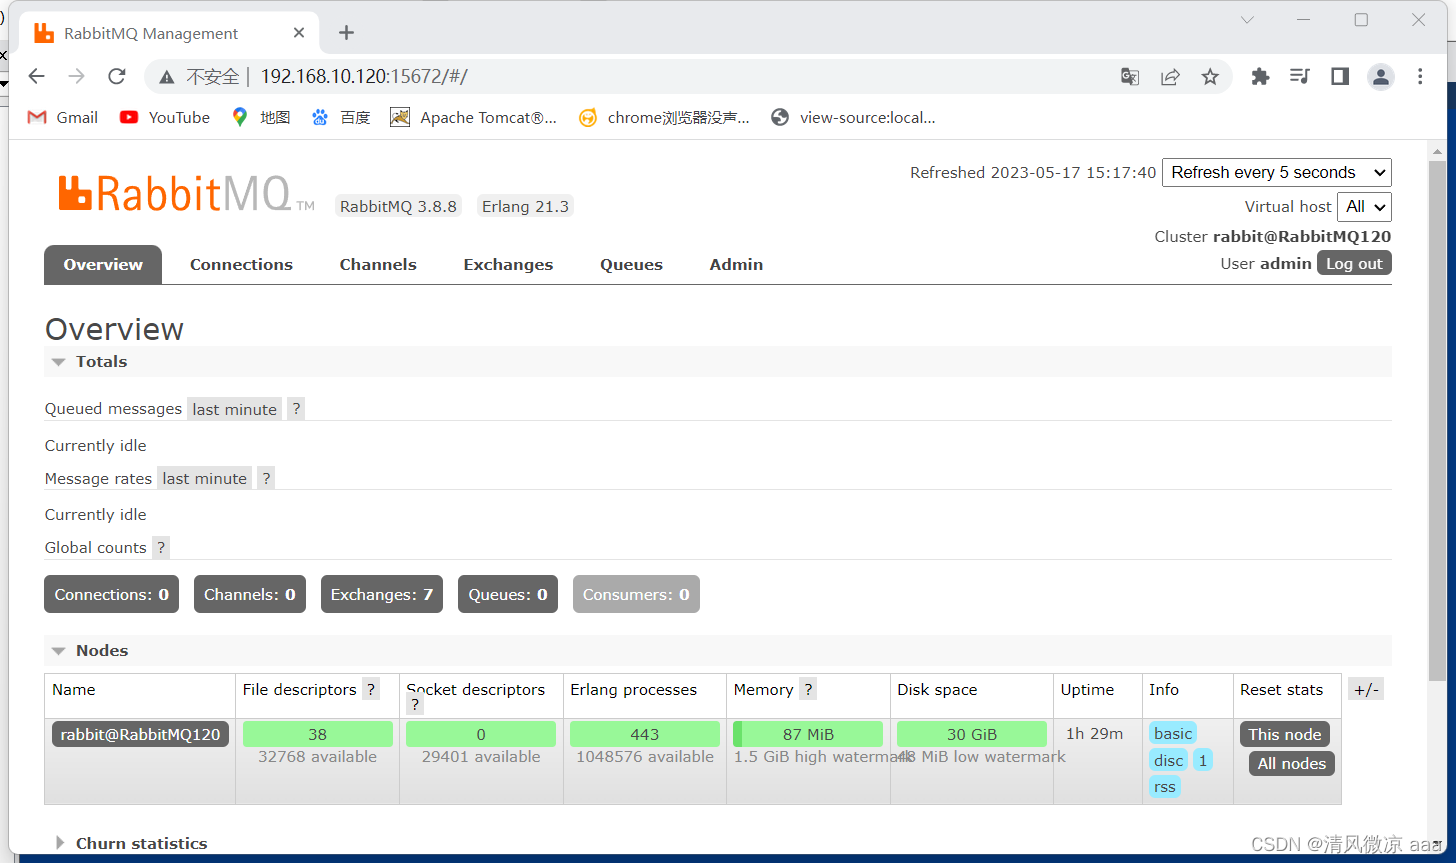Open the Refresh every 5 seconds dropdown
1456x863 pixels.
pyautogui.click(x=1277, y=172)
